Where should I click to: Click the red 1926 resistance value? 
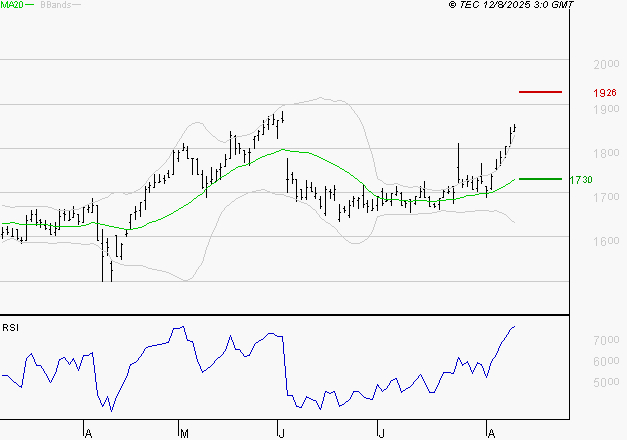coord(605,93)
